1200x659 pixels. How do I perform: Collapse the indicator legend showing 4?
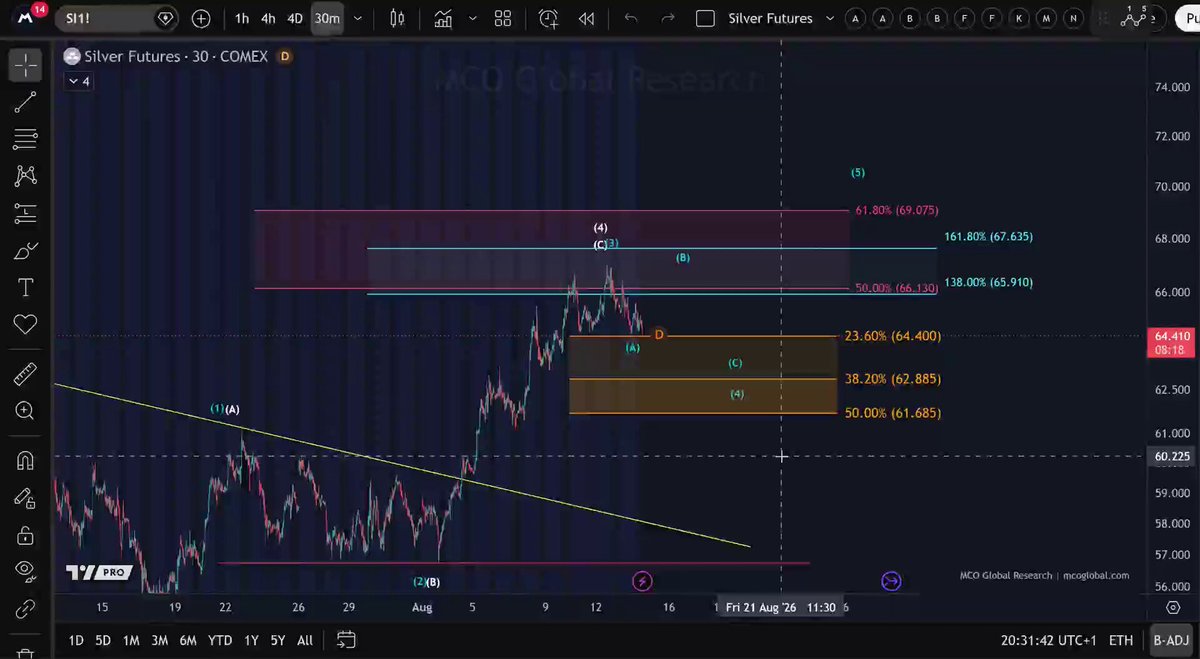79,82
